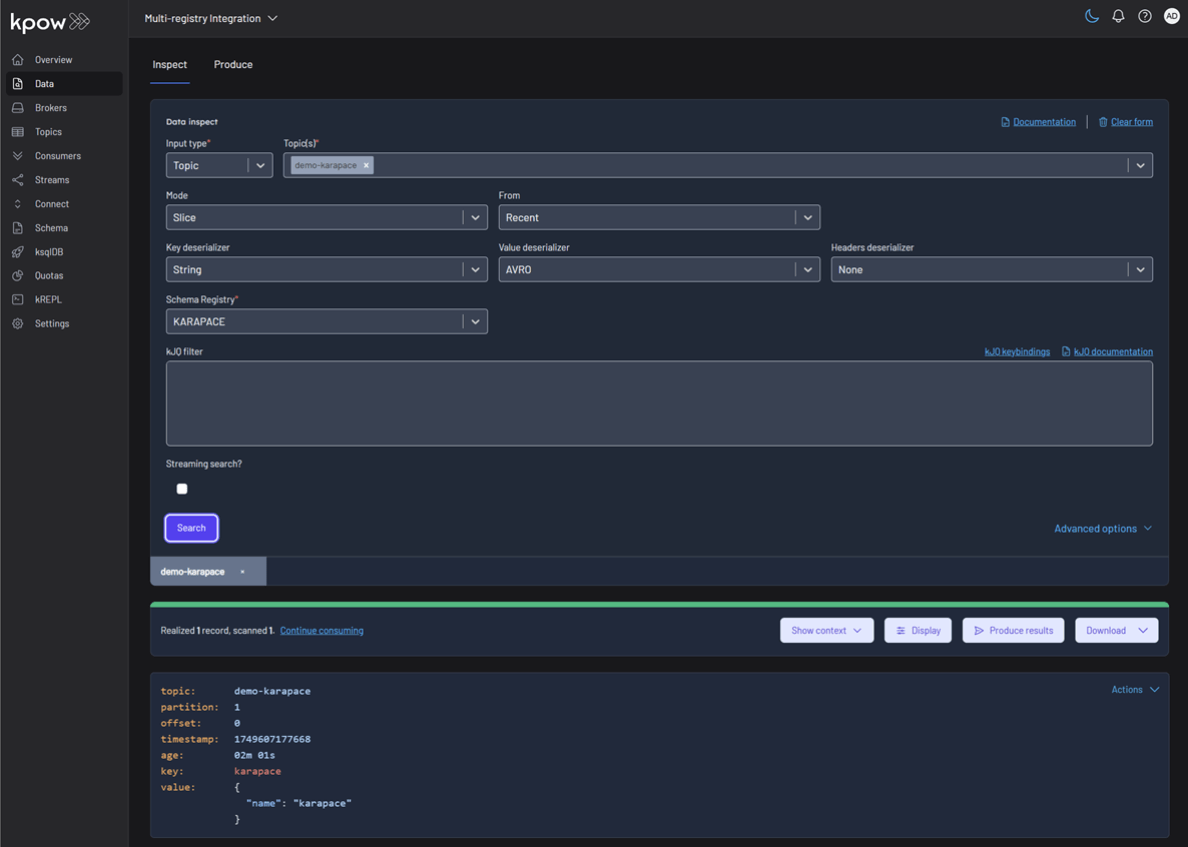The width and height of the screenshot is (1188, 847).
Task: Remove the demo-karapace topic tag
Action: click(x=366, y=165)
